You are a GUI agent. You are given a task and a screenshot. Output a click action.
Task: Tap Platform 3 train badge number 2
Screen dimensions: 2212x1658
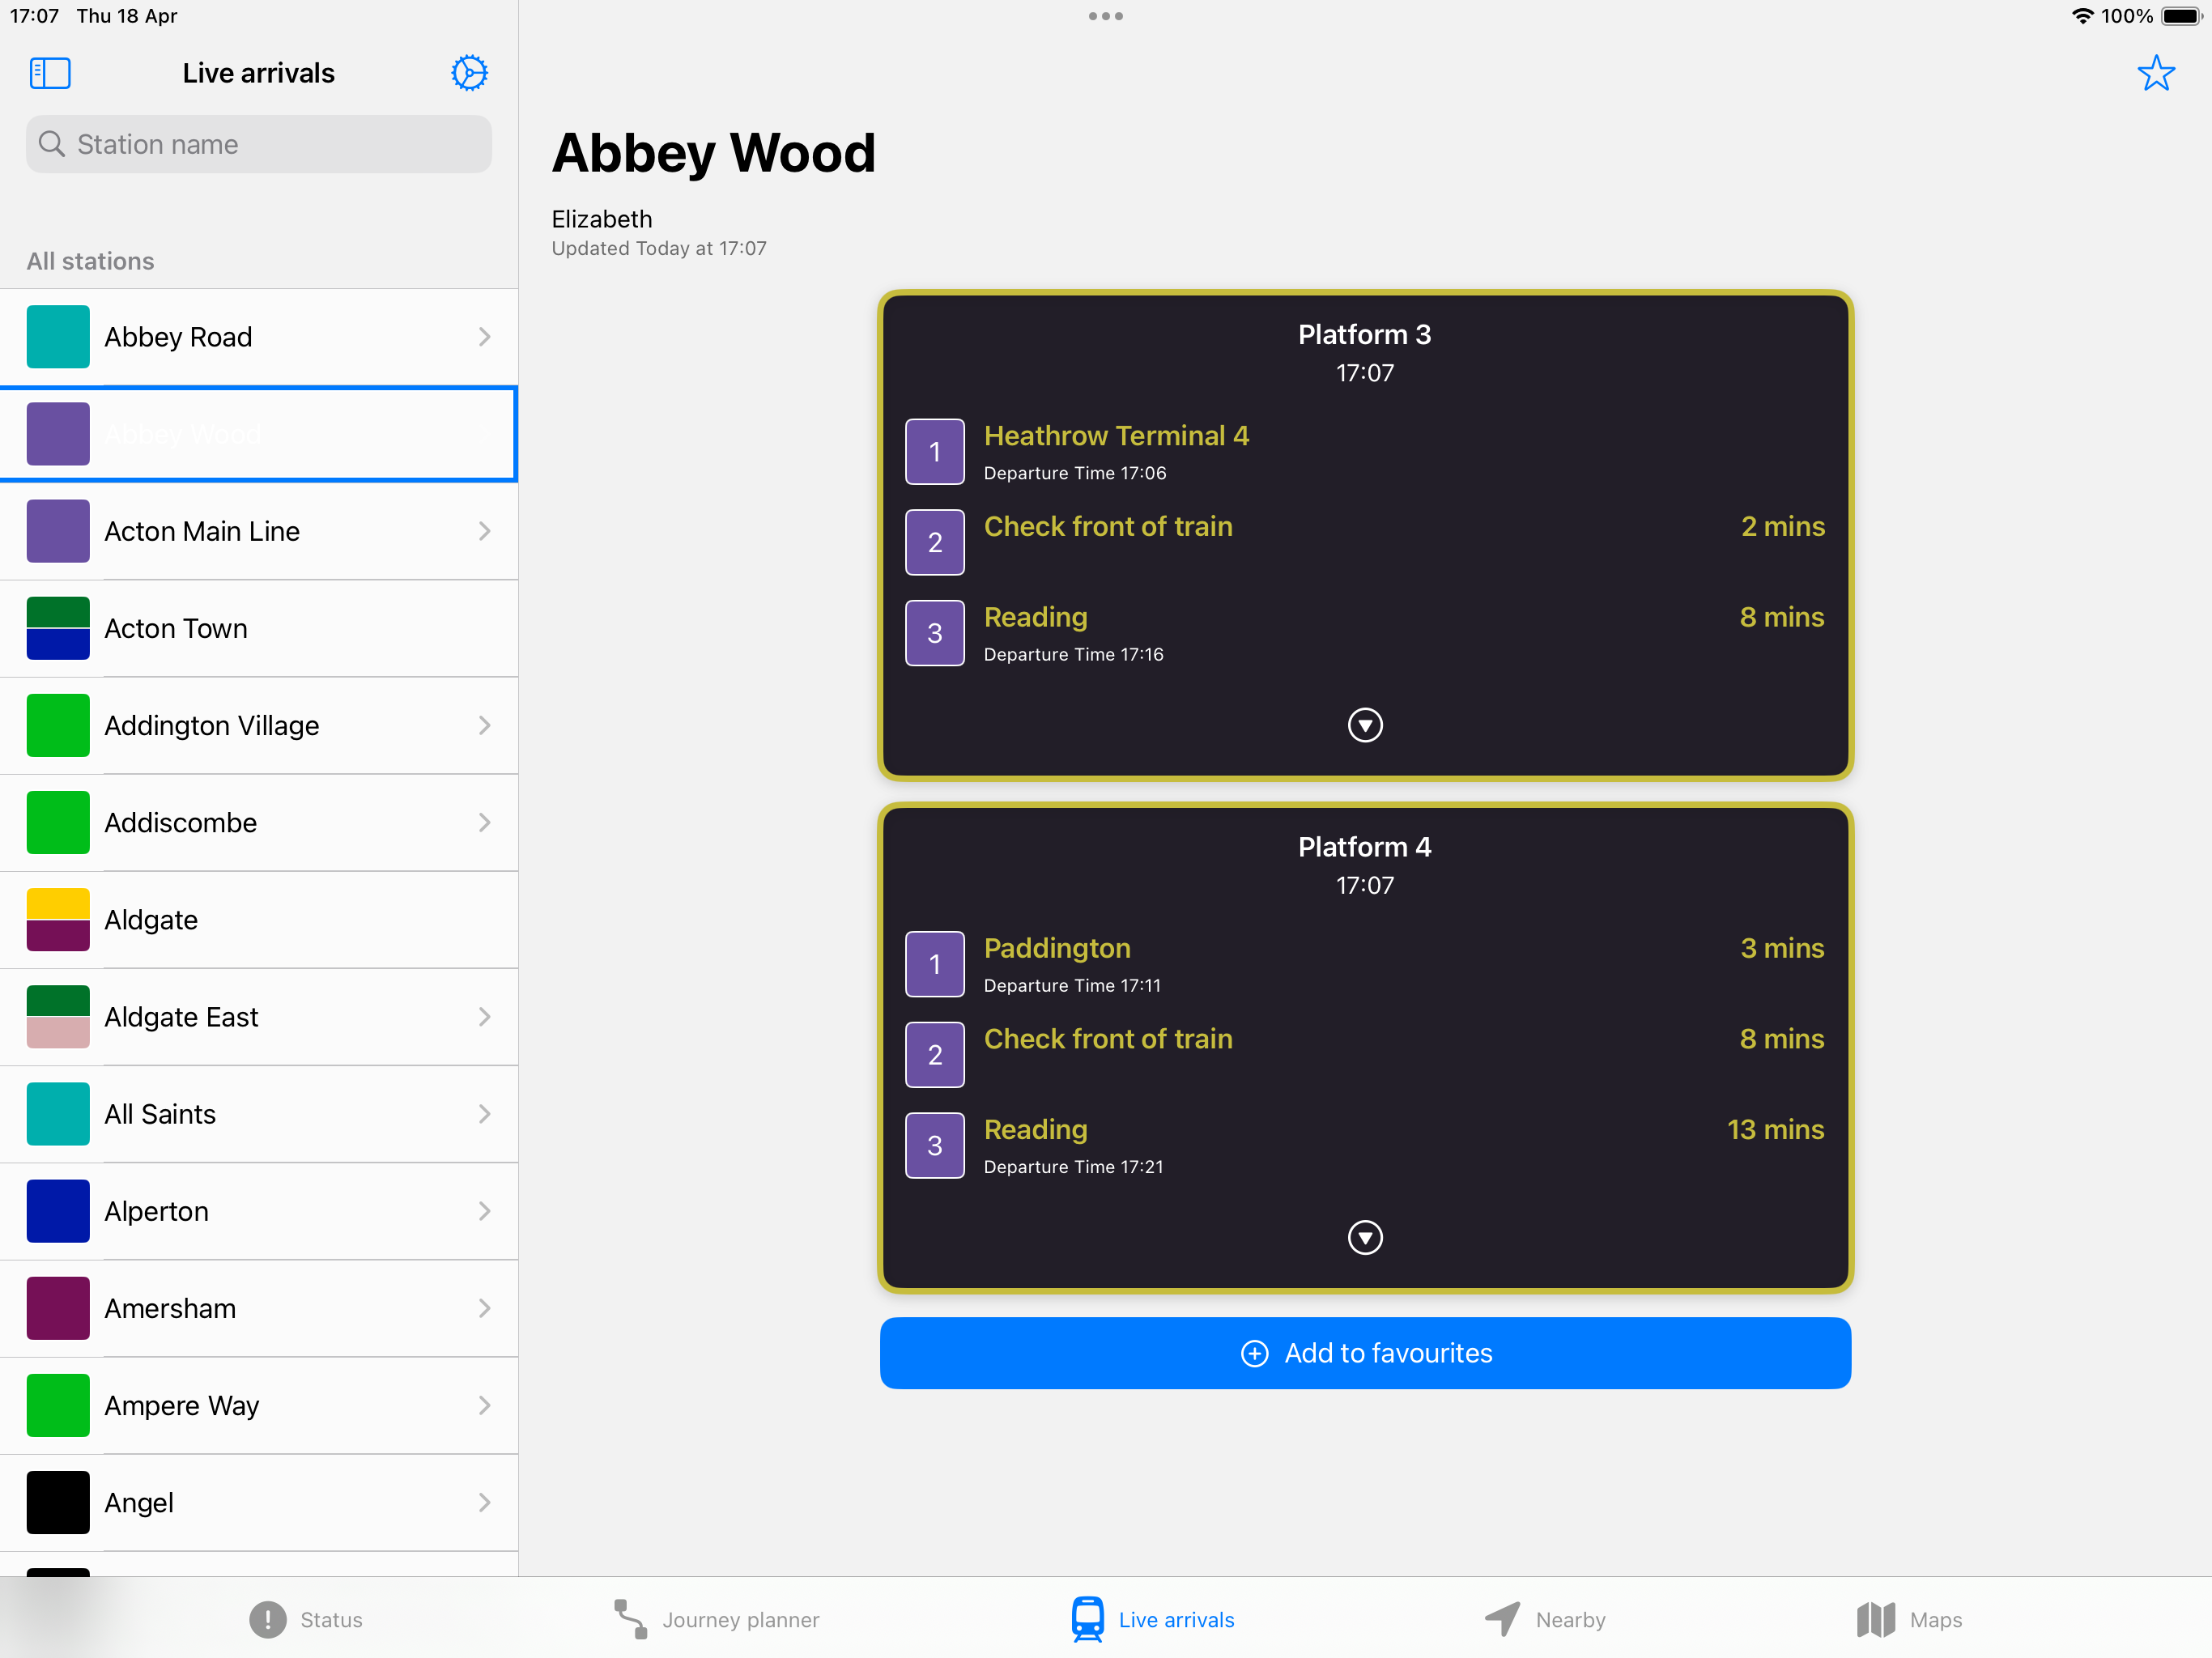point(935,542)
